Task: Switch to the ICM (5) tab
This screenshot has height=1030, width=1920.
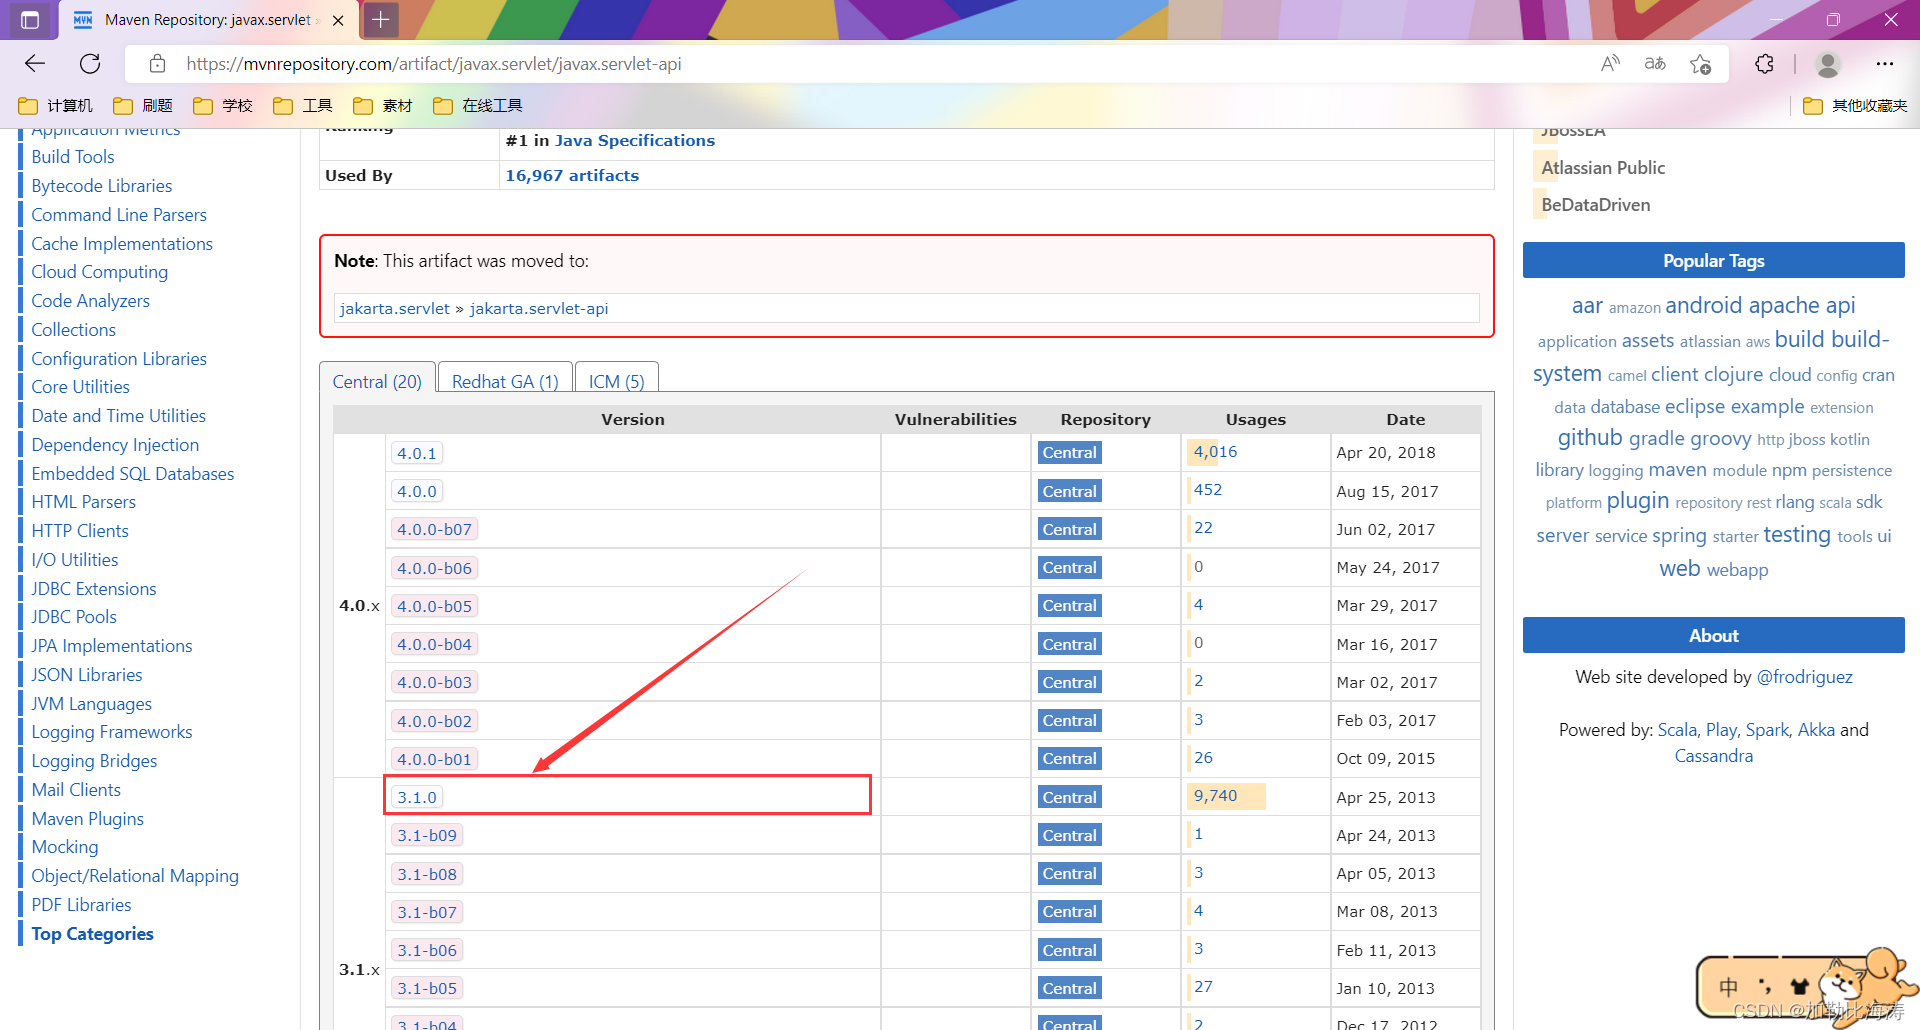Action: 616,381
